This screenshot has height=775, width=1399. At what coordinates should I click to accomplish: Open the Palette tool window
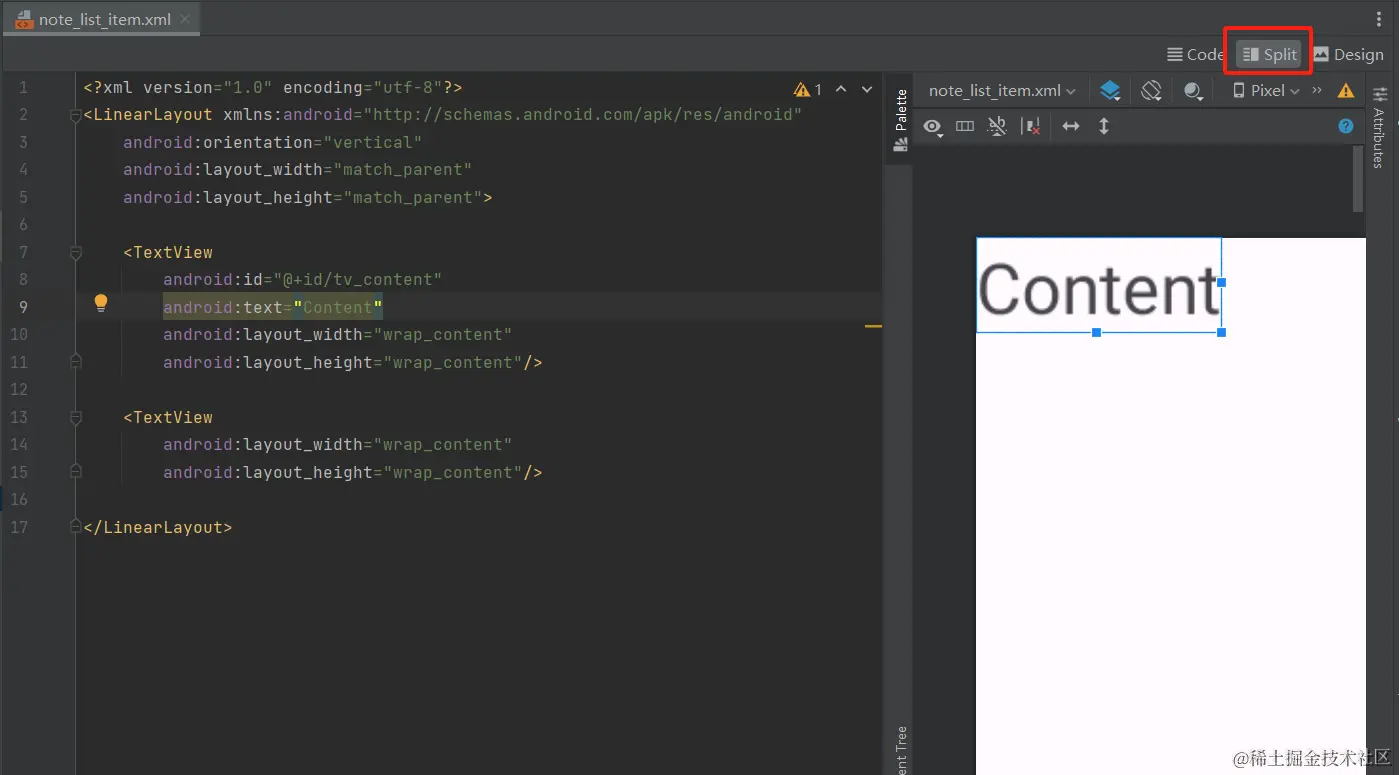(x=901, y=120)
